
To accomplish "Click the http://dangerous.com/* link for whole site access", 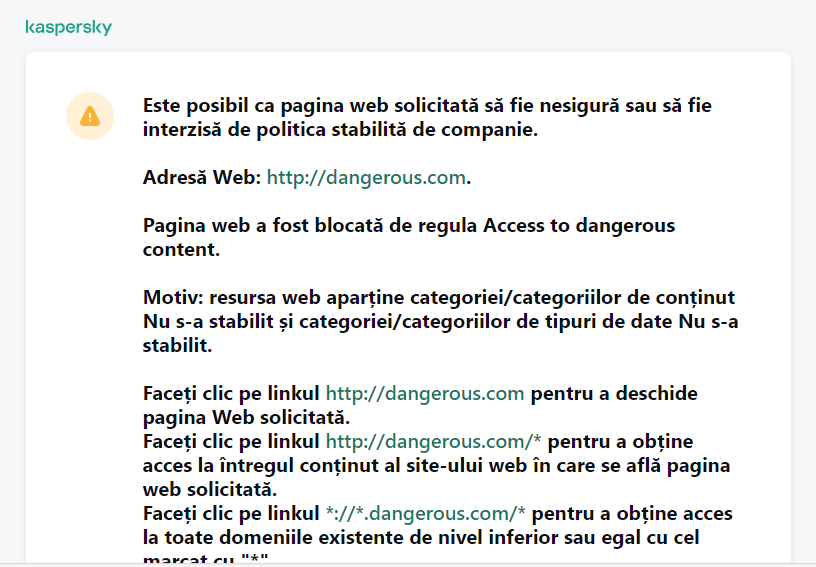I will tap(434, 441).
